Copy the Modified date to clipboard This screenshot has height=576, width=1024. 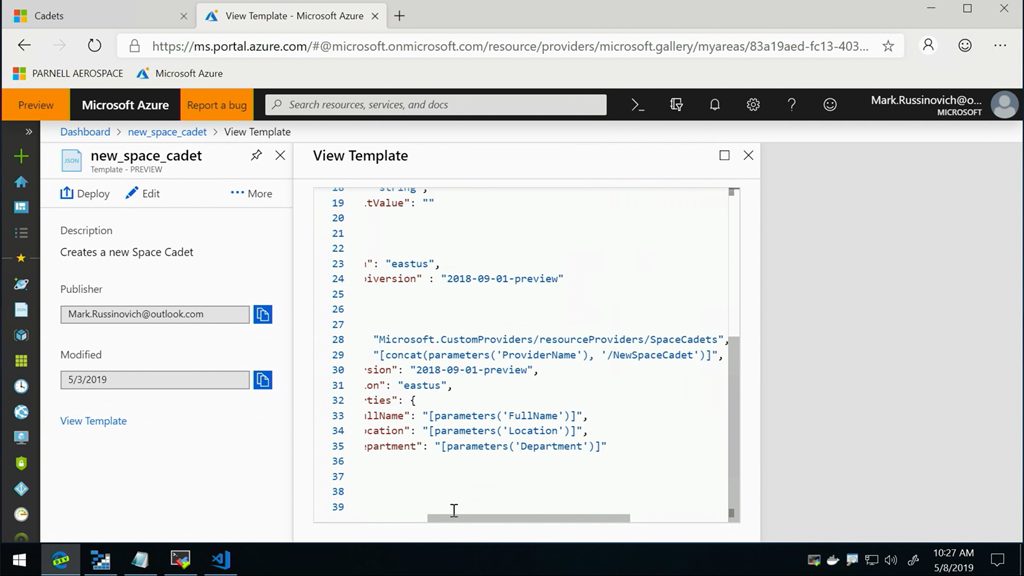click(x=262, y=380)
